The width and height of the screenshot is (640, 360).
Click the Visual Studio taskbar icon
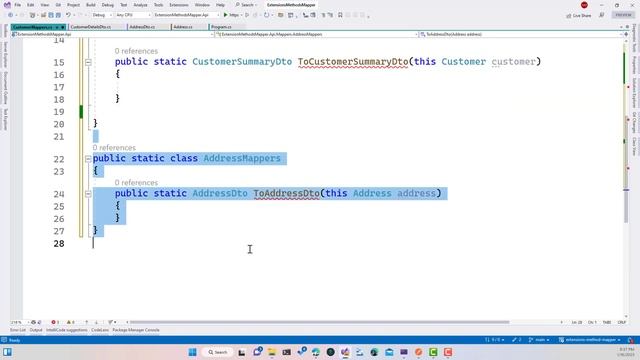click(345, 352)
